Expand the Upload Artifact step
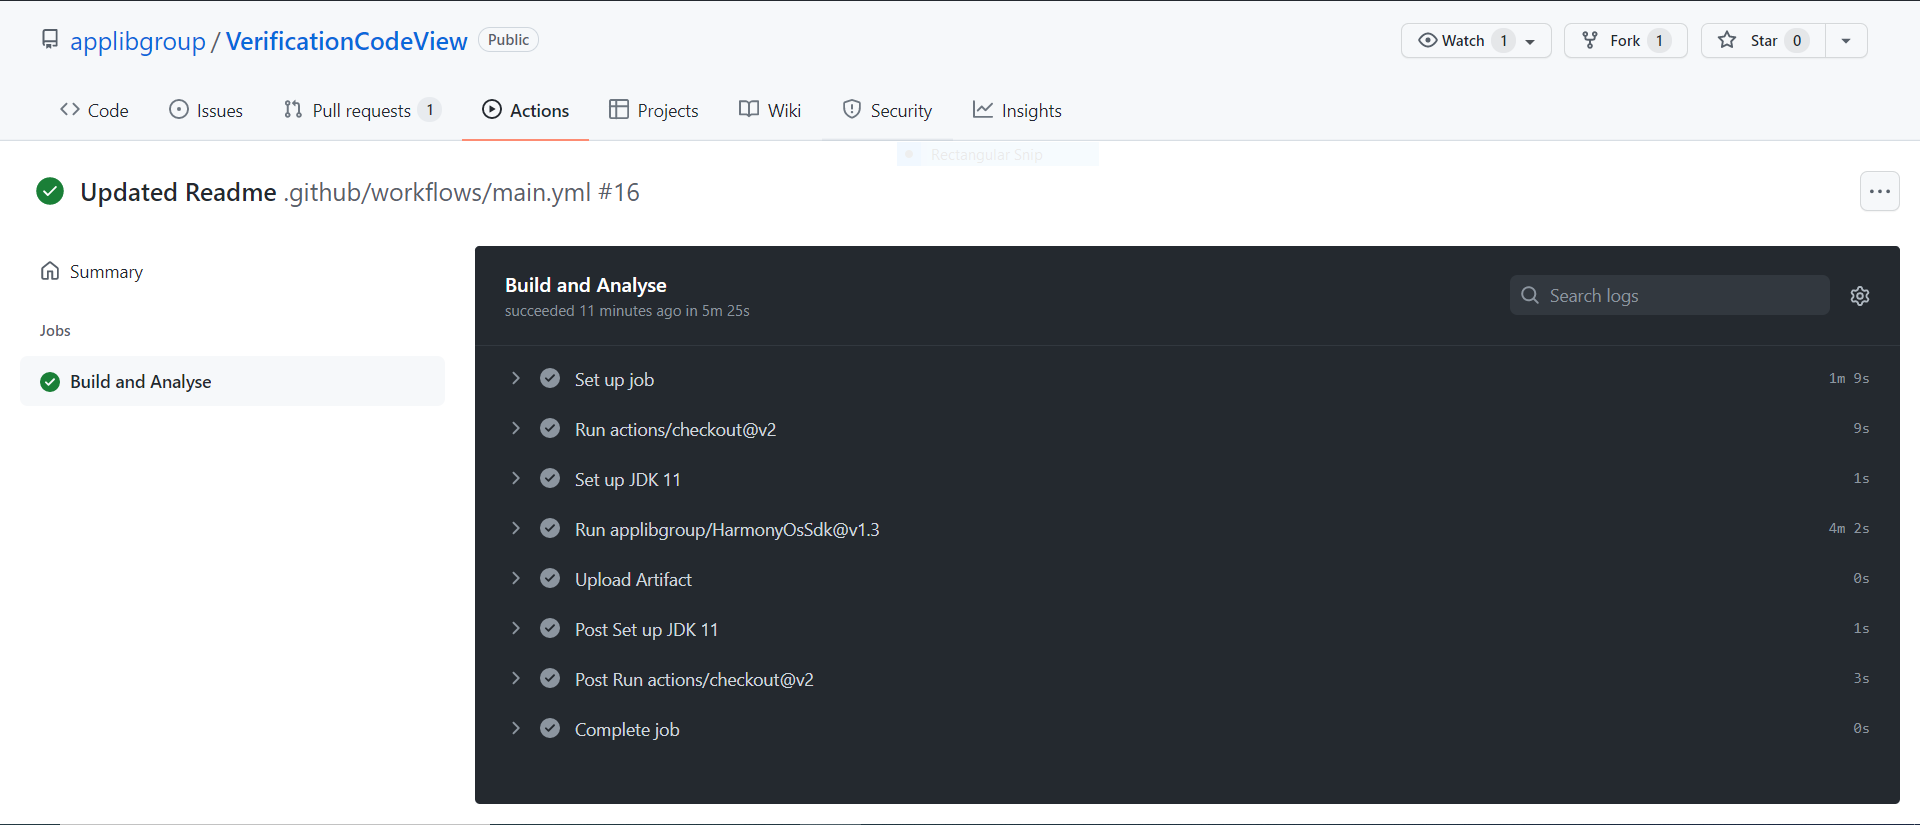The width and height of the screenshot is (1920, 825). (516, 578)
